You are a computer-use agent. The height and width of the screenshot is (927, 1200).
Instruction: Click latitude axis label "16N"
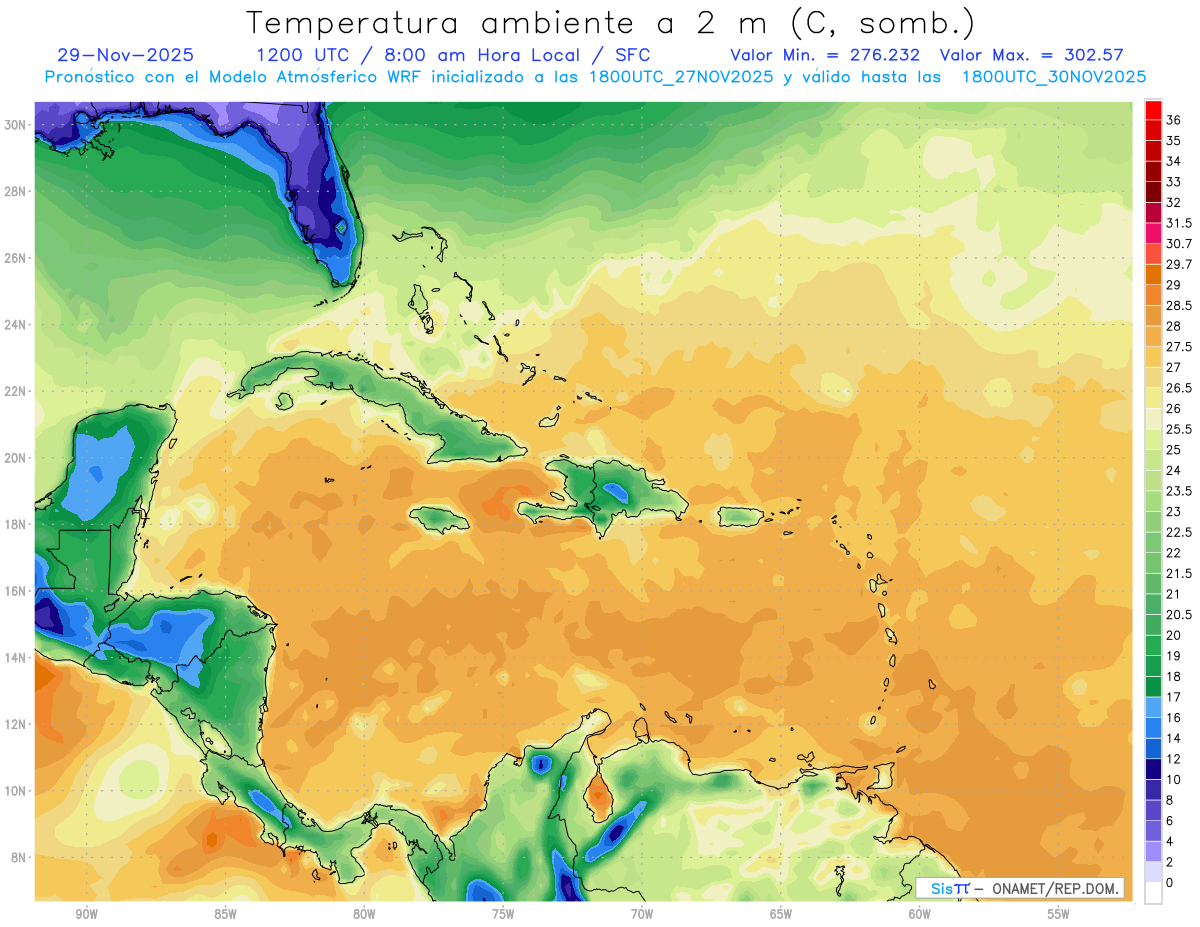(15, 591)
